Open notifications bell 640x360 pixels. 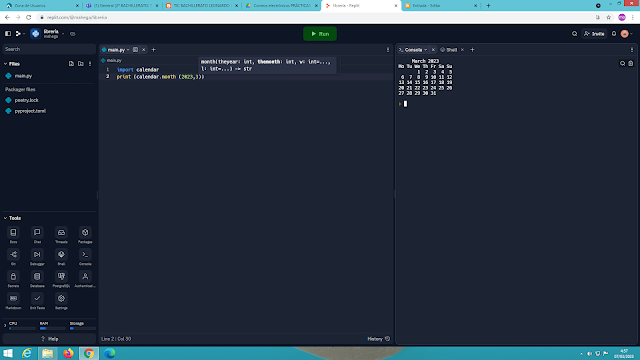pos(614,34)
